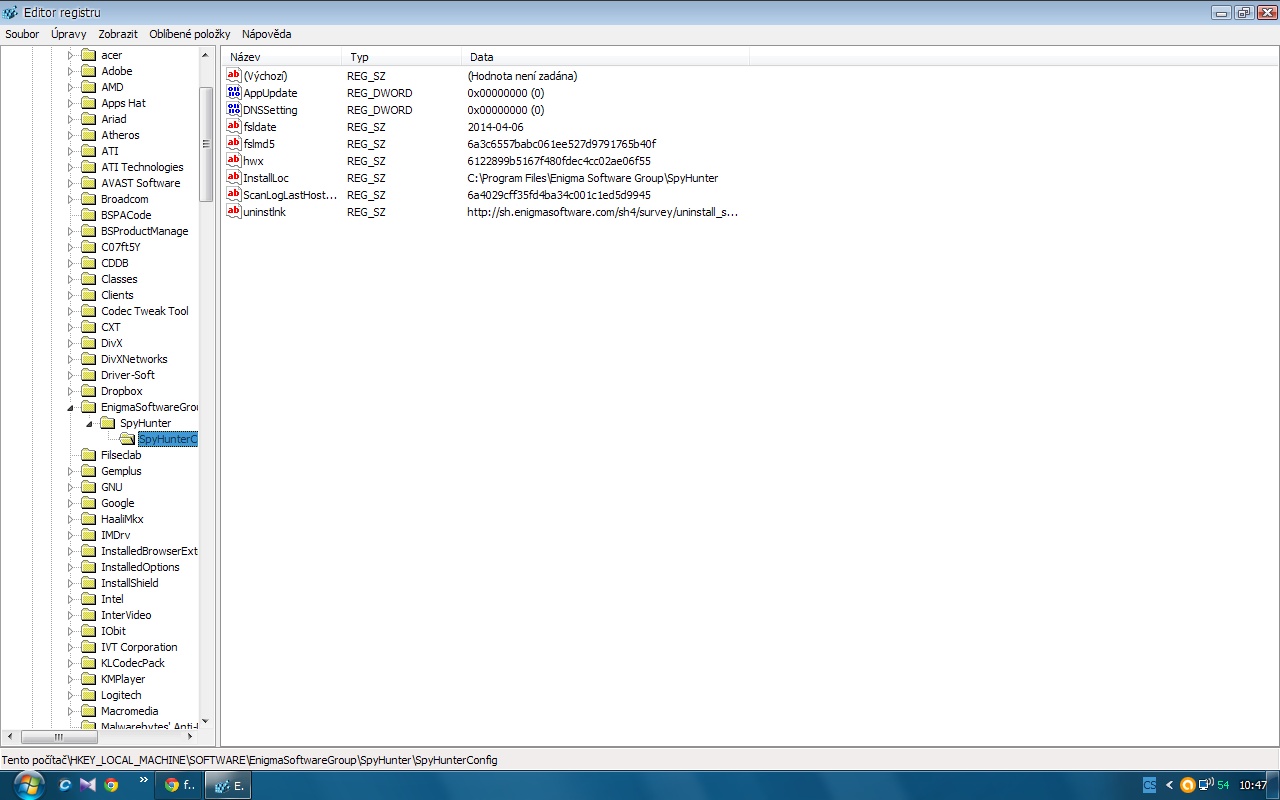This screenshot has height=800, width=1280.
Task: Select the ScanLogLastHost value icon
Action: pyautogui.click(x=234, y=195)
